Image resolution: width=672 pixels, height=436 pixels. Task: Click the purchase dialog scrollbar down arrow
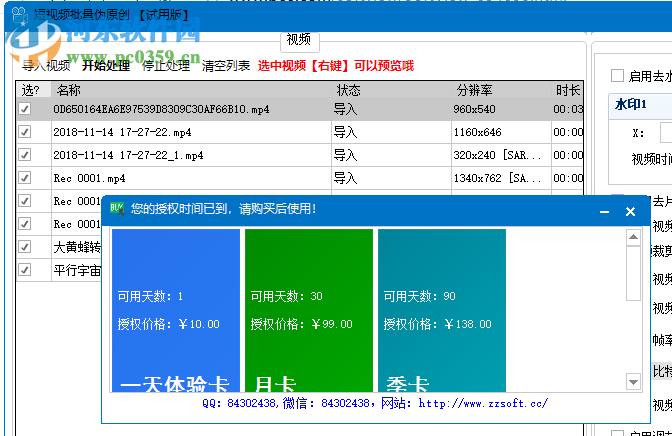point(633,381)
